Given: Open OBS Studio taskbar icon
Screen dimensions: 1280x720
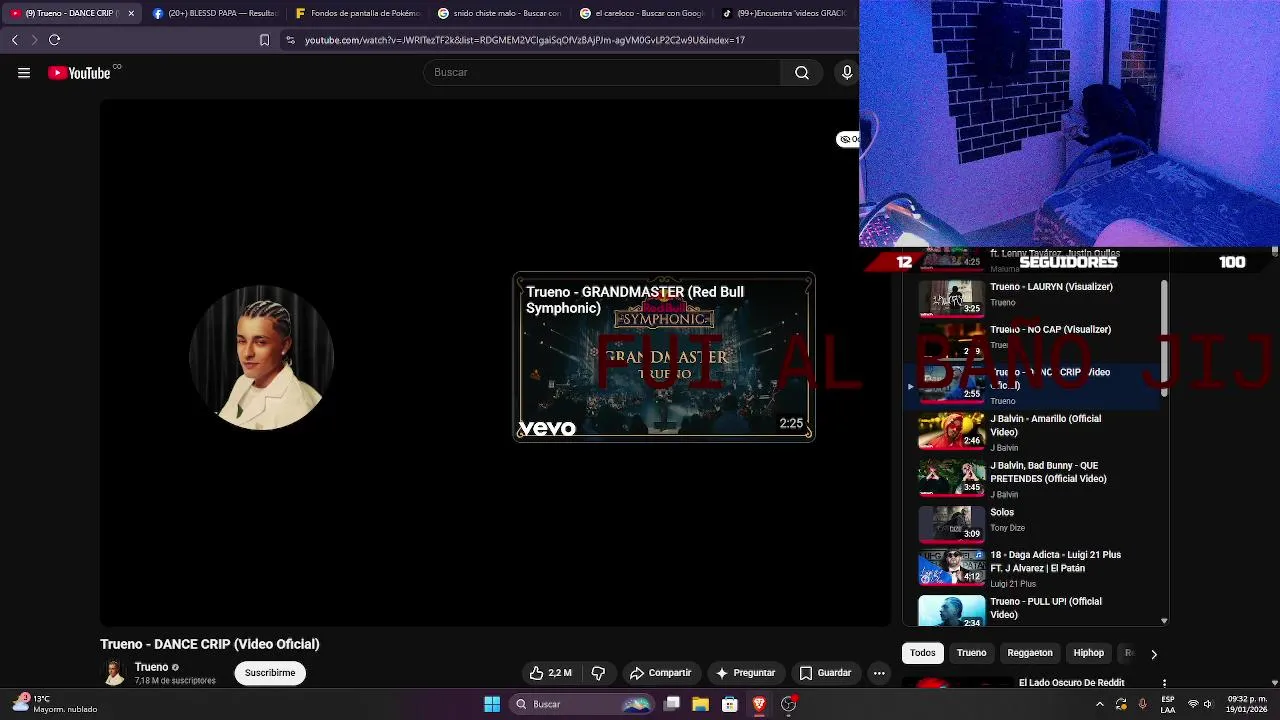Looking at the screenshot, I should click(789, 704).
